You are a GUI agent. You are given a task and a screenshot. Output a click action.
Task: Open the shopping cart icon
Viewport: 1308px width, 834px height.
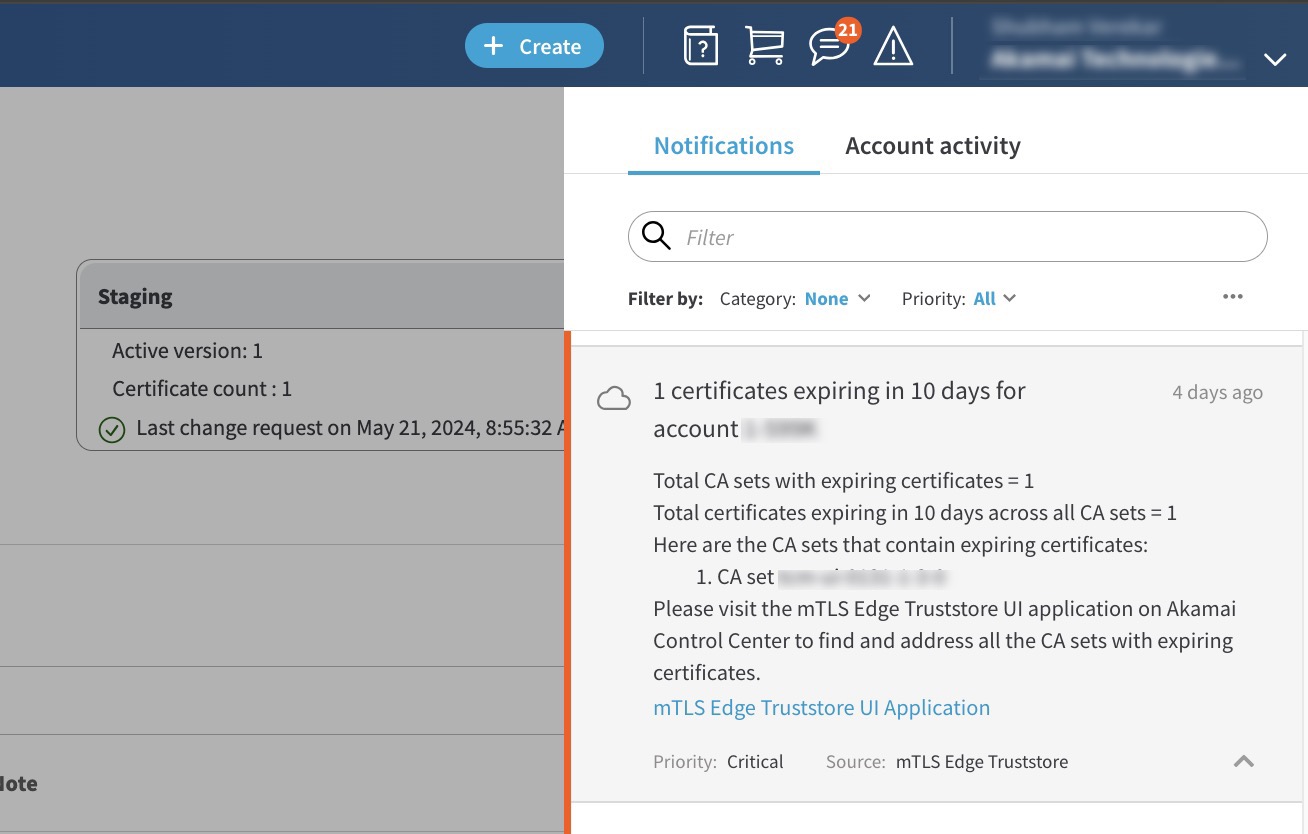(x=764, y=46)
